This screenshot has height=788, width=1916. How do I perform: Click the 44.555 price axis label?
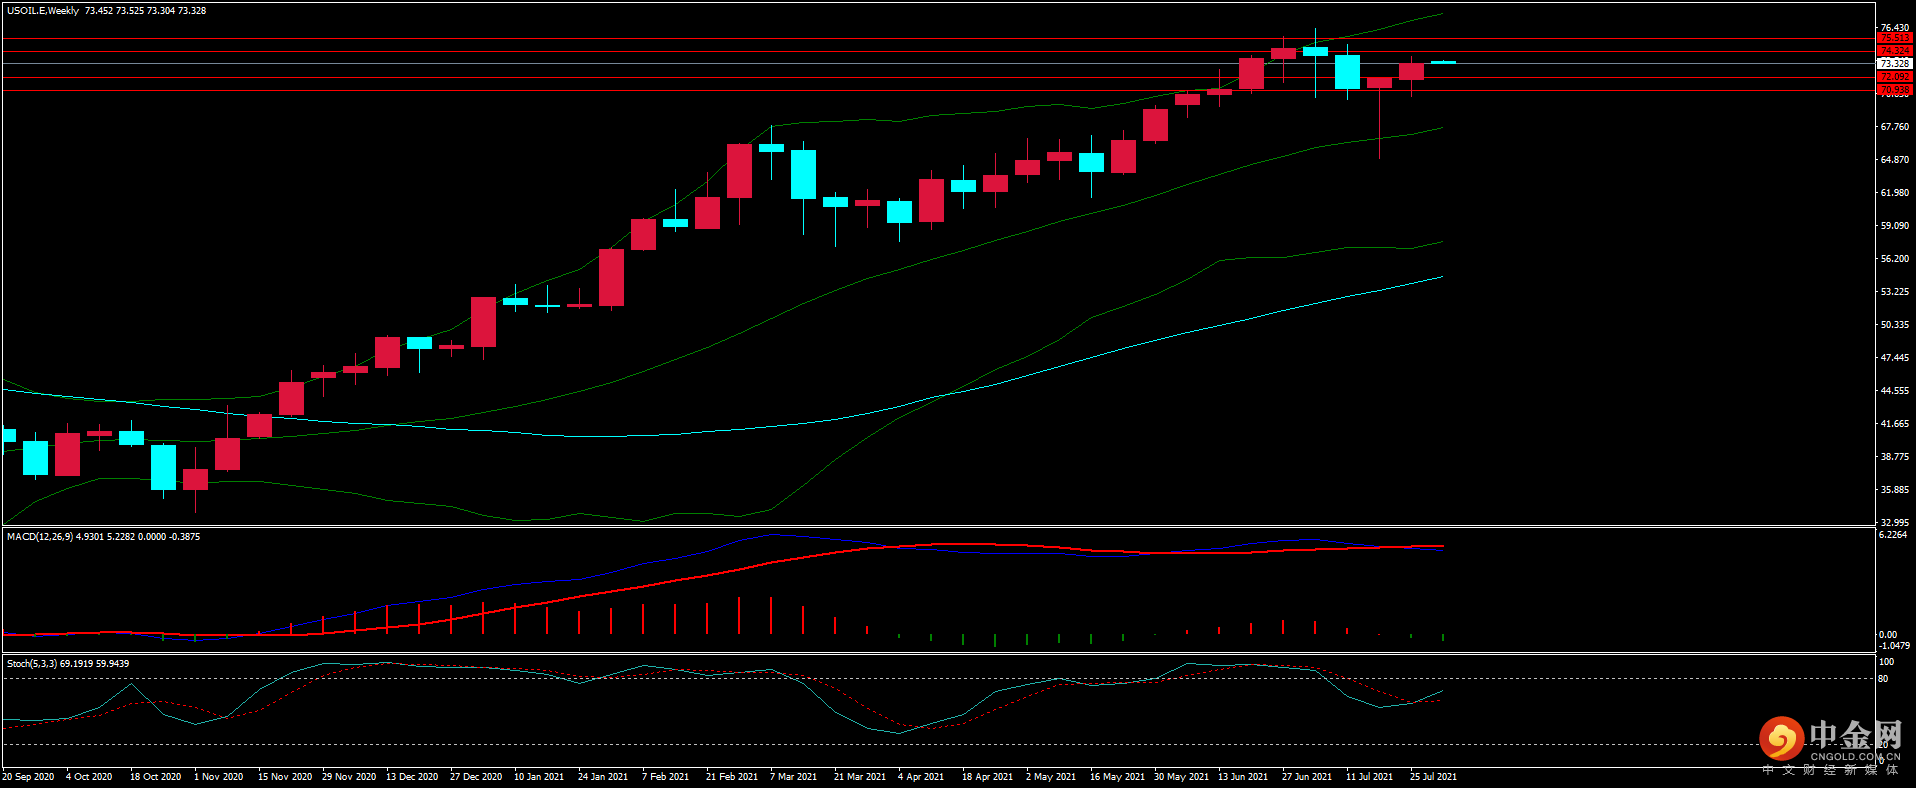coord(1894,391)
